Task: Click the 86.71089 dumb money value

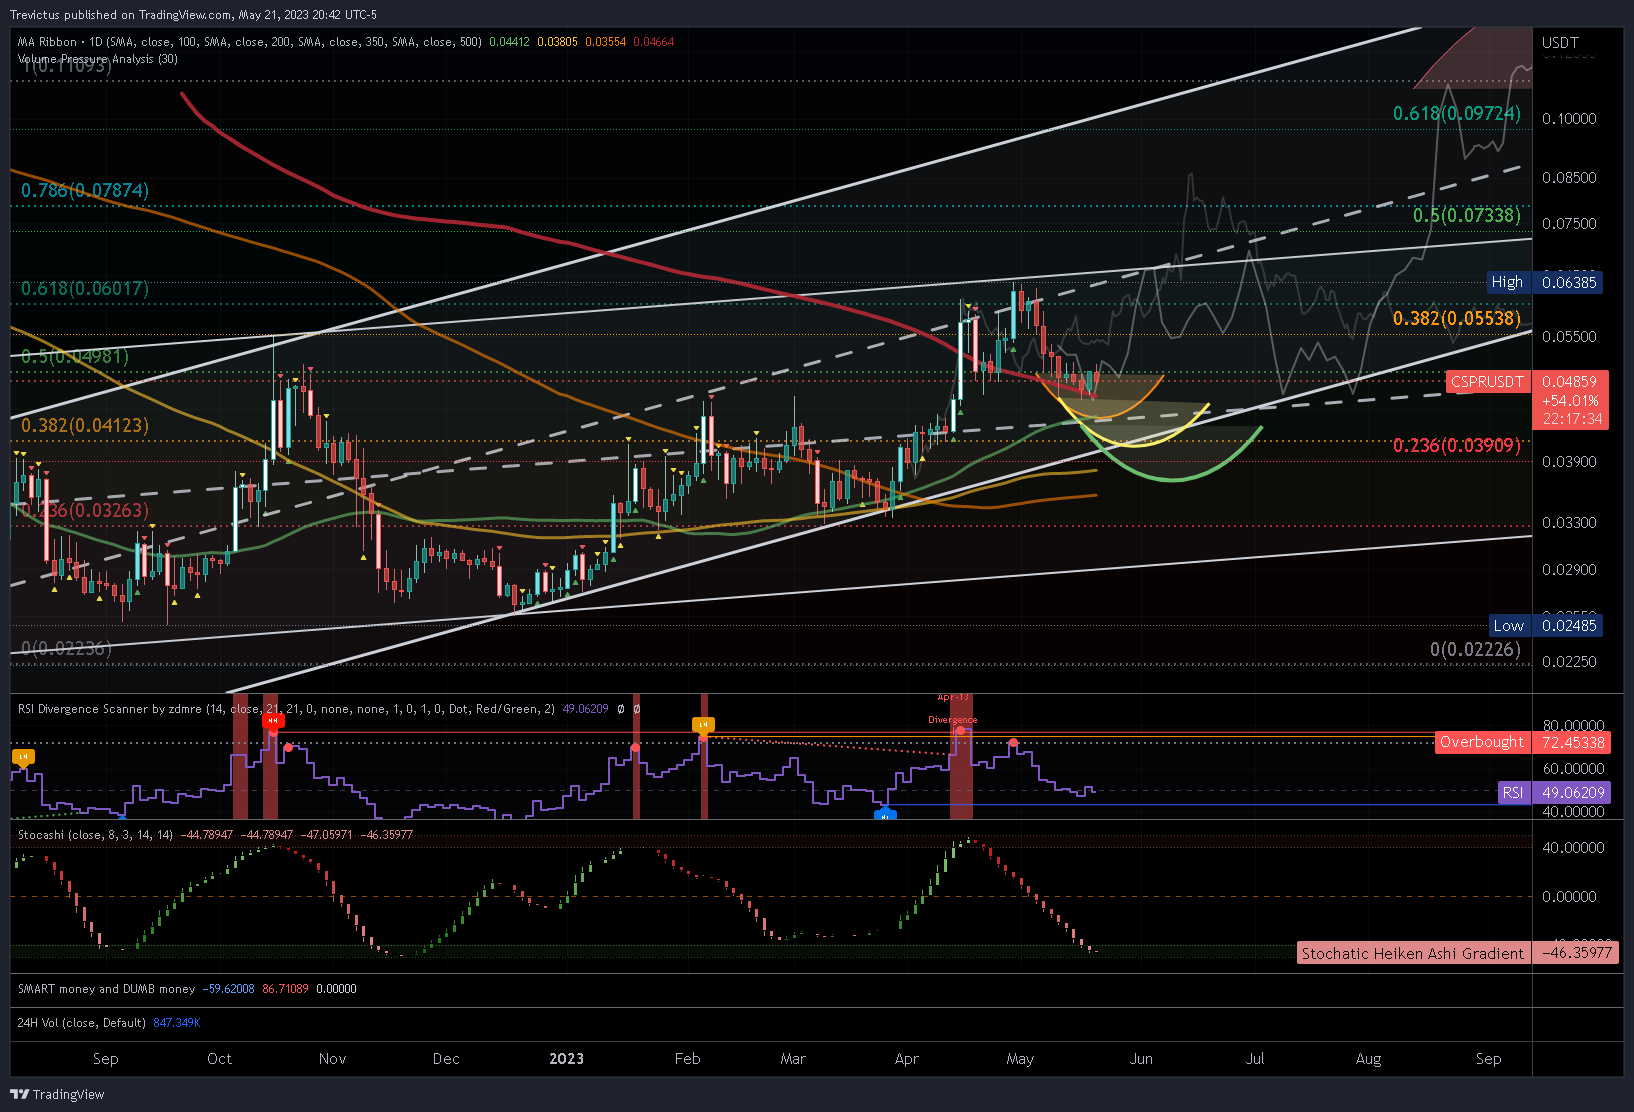Action: pos(285,989)
